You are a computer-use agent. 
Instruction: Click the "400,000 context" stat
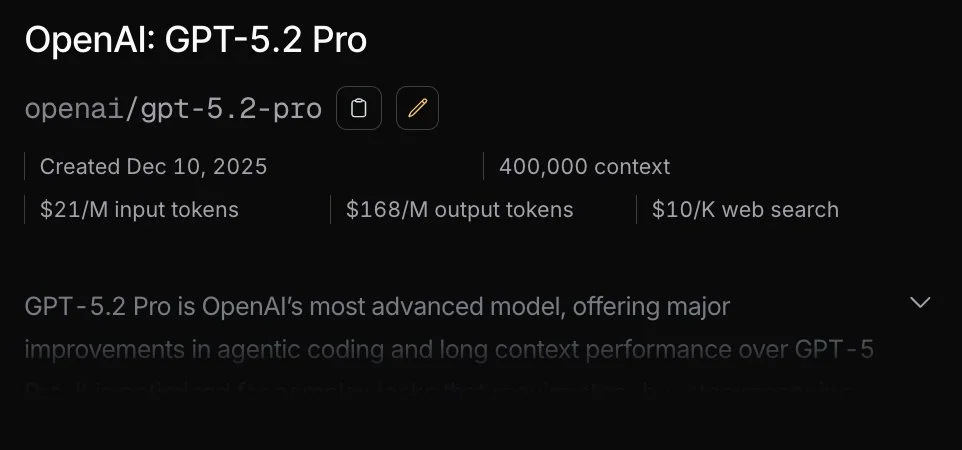pyautogui.click(x=584, y=167)
